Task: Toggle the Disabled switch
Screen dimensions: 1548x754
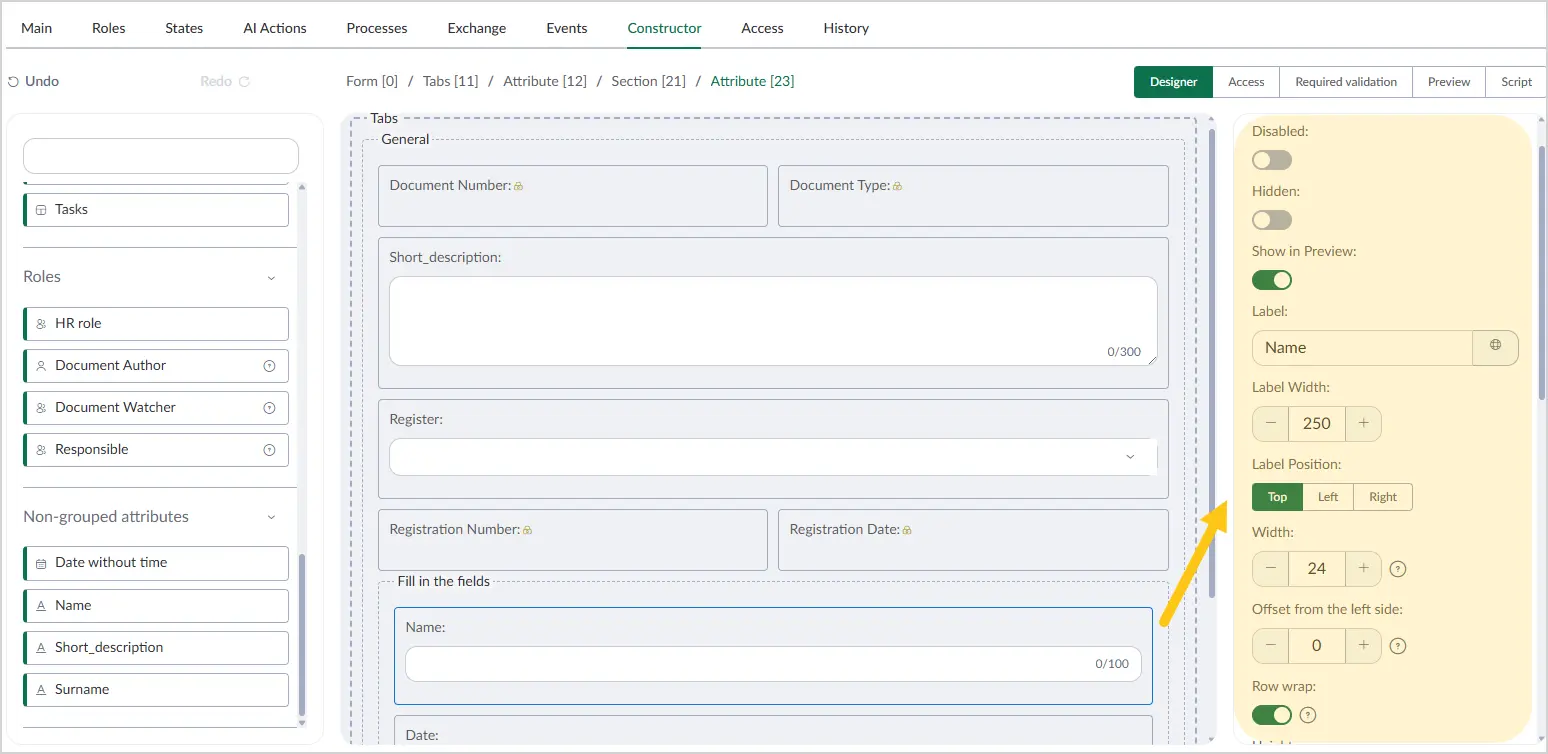Action: [x=1272, y=160]
